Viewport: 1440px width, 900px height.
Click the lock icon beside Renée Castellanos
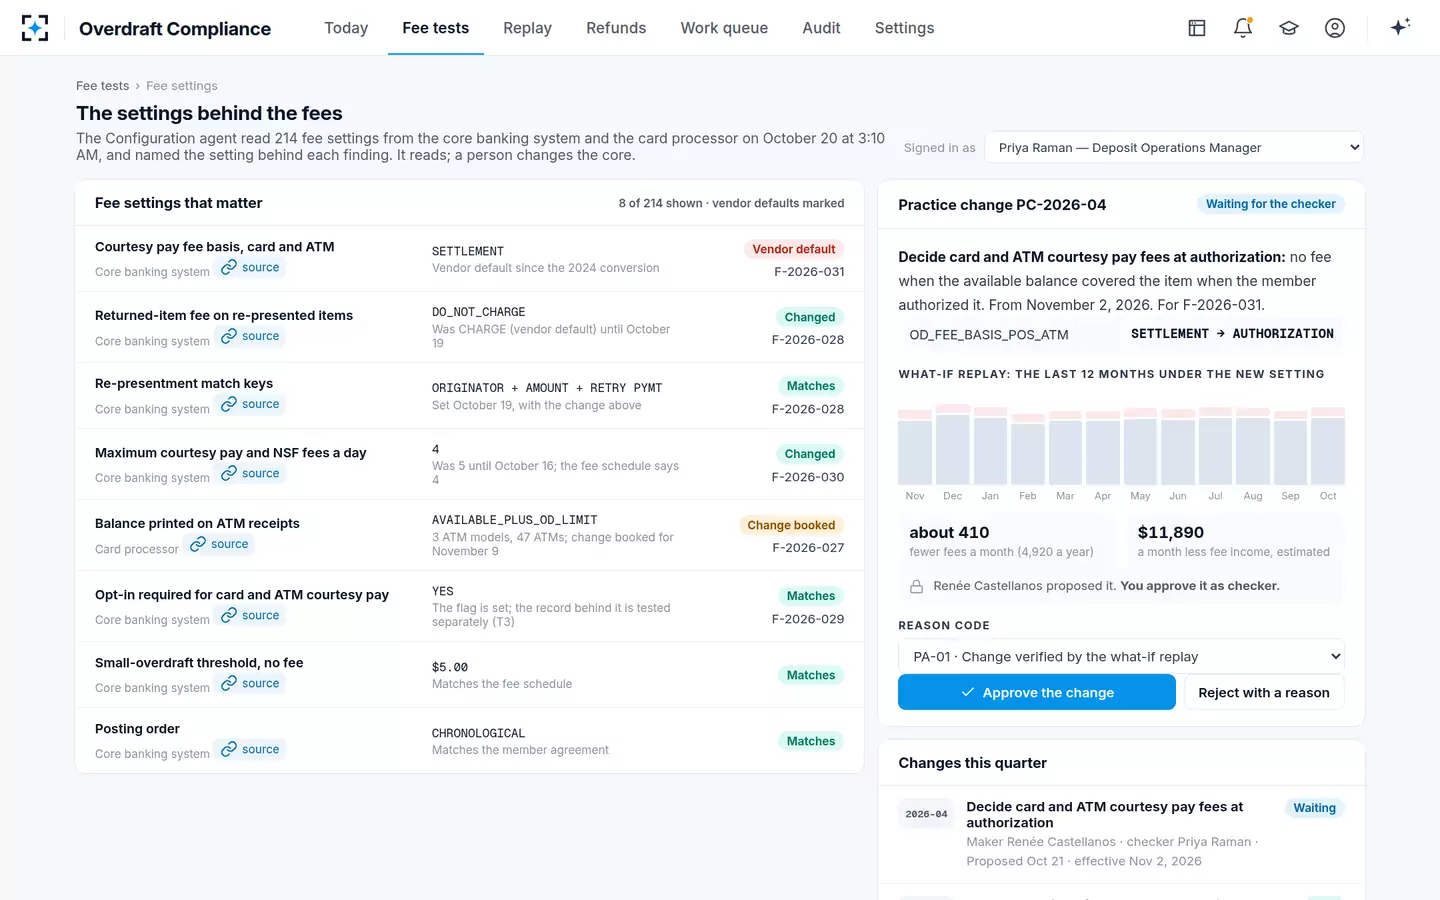point(916,586)
